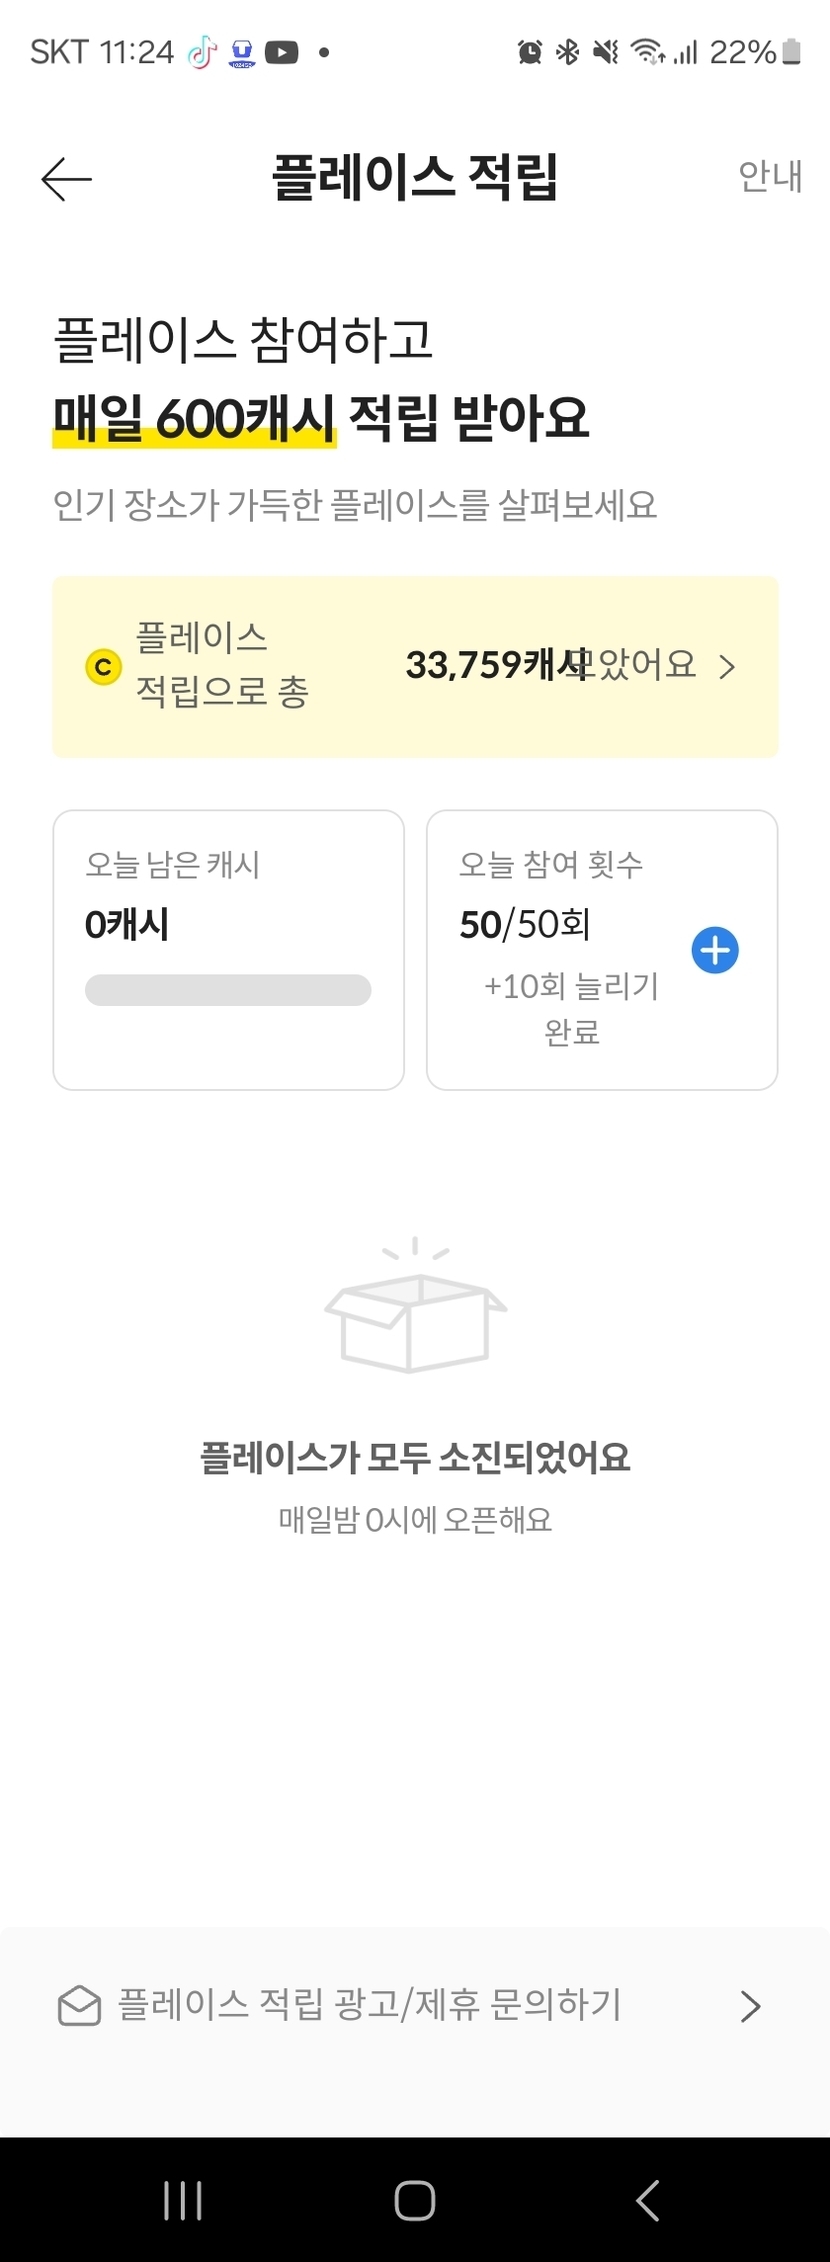Tap the yellow cash coin icon
Image resolution: width=830 pixels, height=2262 pixels.
click(x=103, y=667)
